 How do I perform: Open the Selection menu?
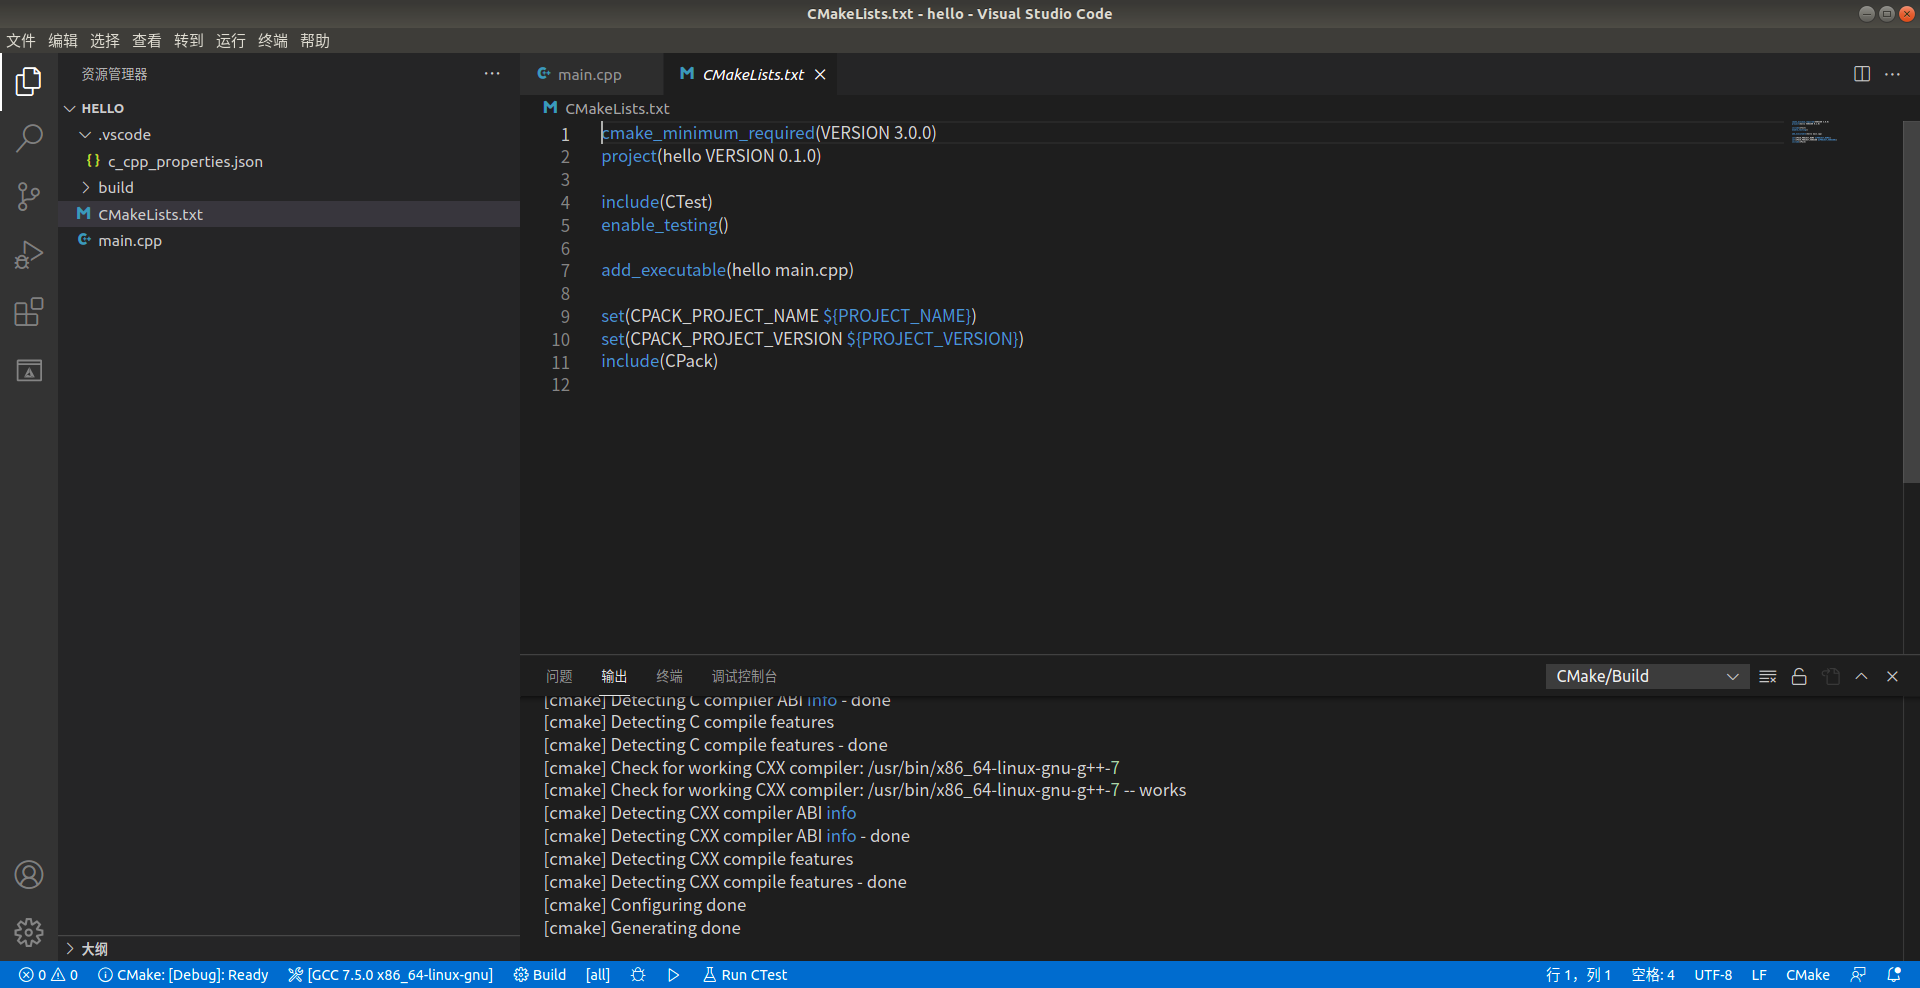(x=105, y=41)
